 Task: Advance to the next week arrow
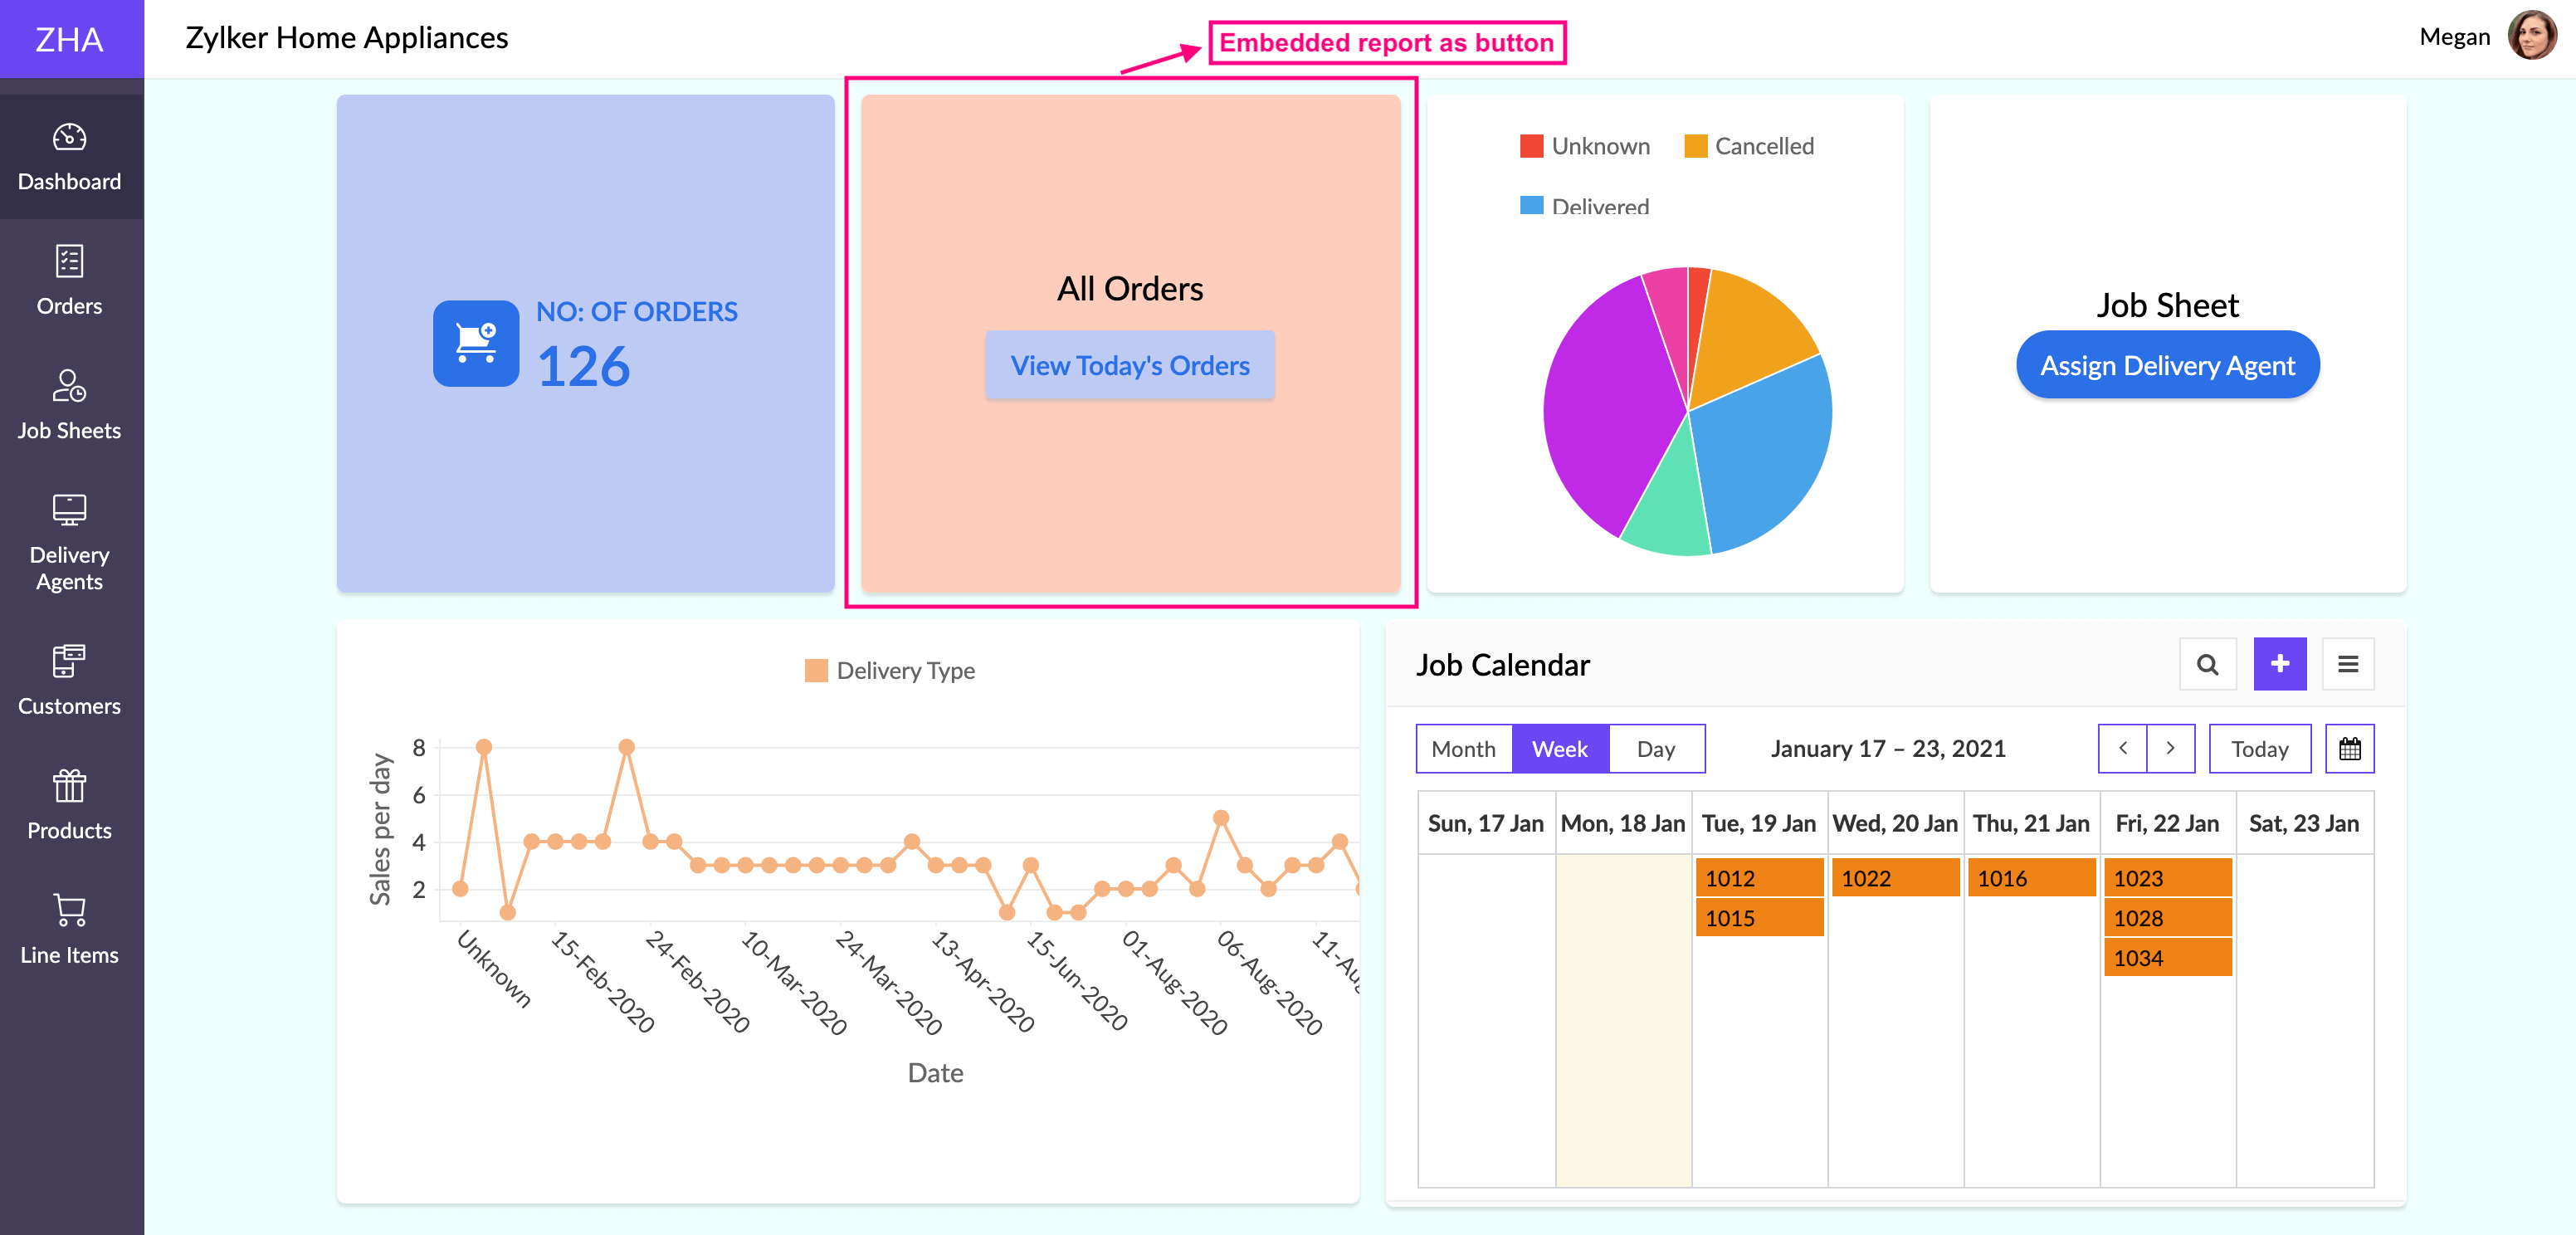tap(2170, 749)
